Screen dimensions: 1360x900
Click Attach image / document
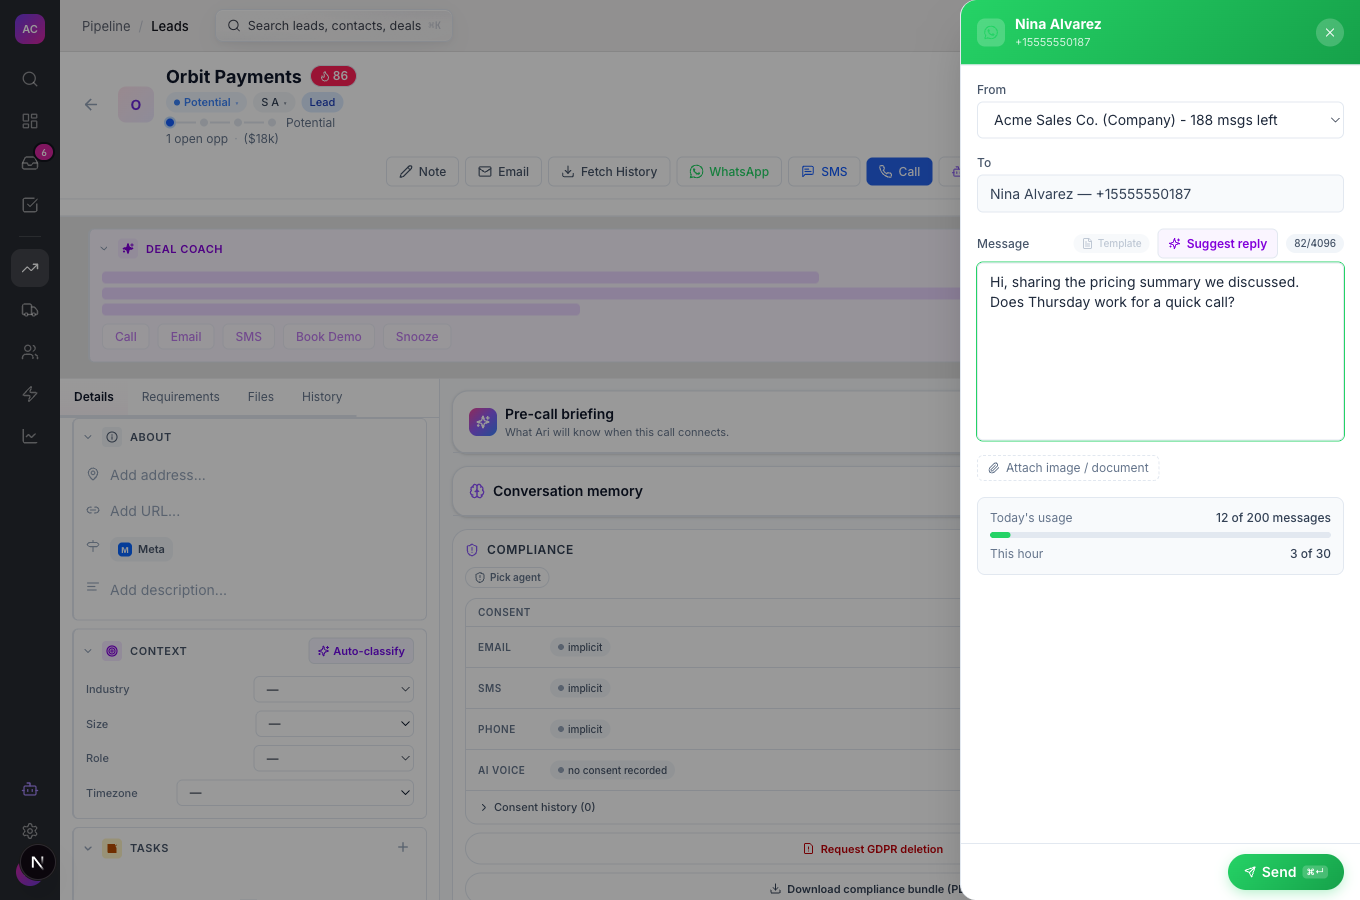(1068, 468)
